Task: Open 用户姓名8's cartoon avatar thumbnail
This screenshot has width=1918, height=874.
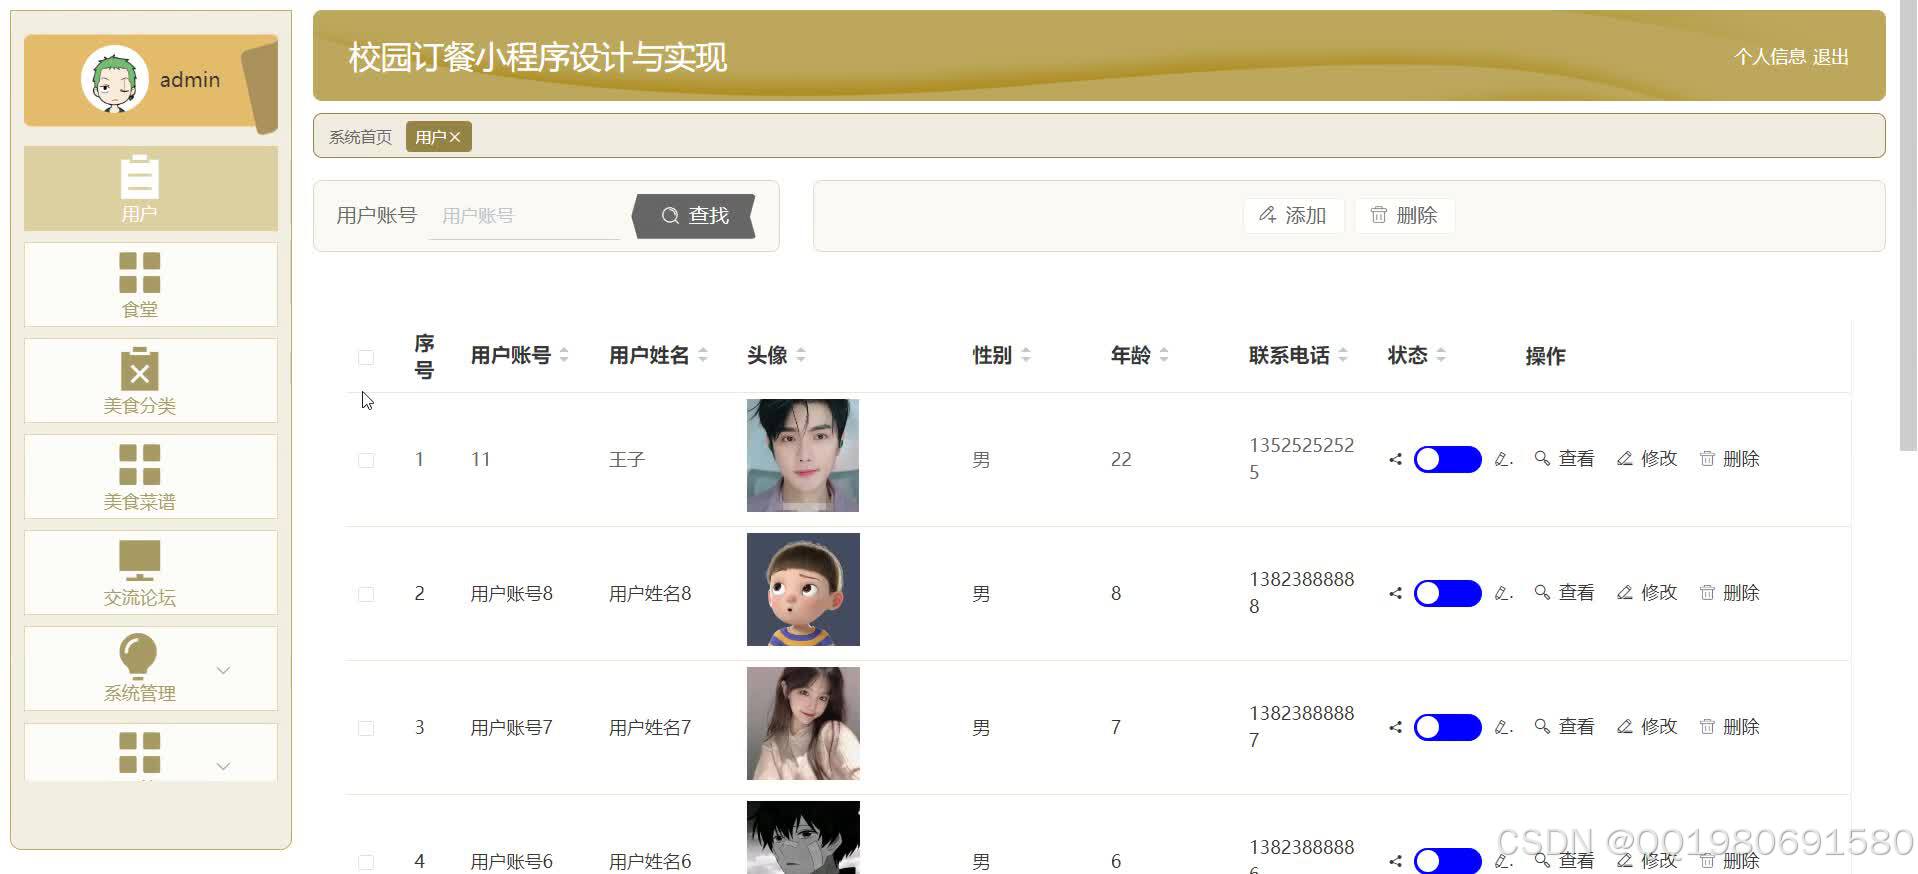Action: coord(803,590)
